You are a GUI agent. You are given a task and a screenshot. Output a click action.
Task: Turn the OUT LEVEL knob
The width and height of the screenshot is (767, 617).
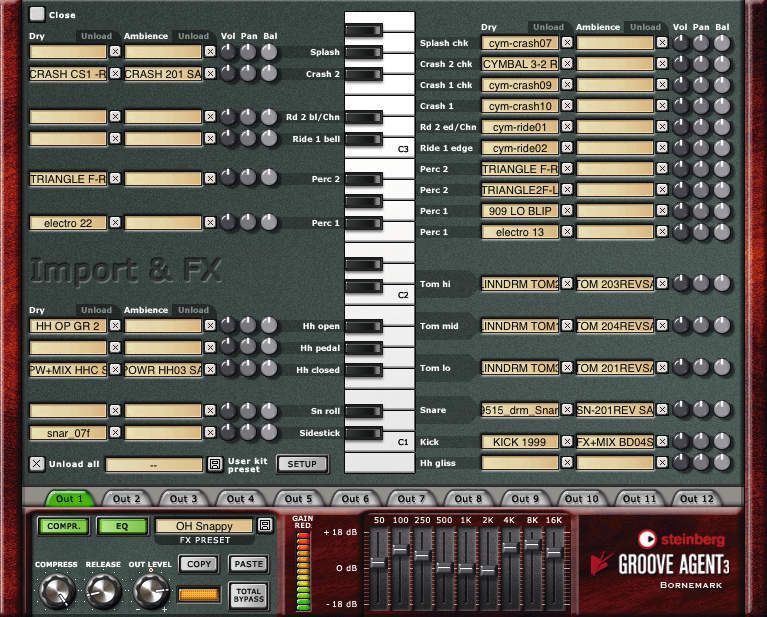point(151,591)
